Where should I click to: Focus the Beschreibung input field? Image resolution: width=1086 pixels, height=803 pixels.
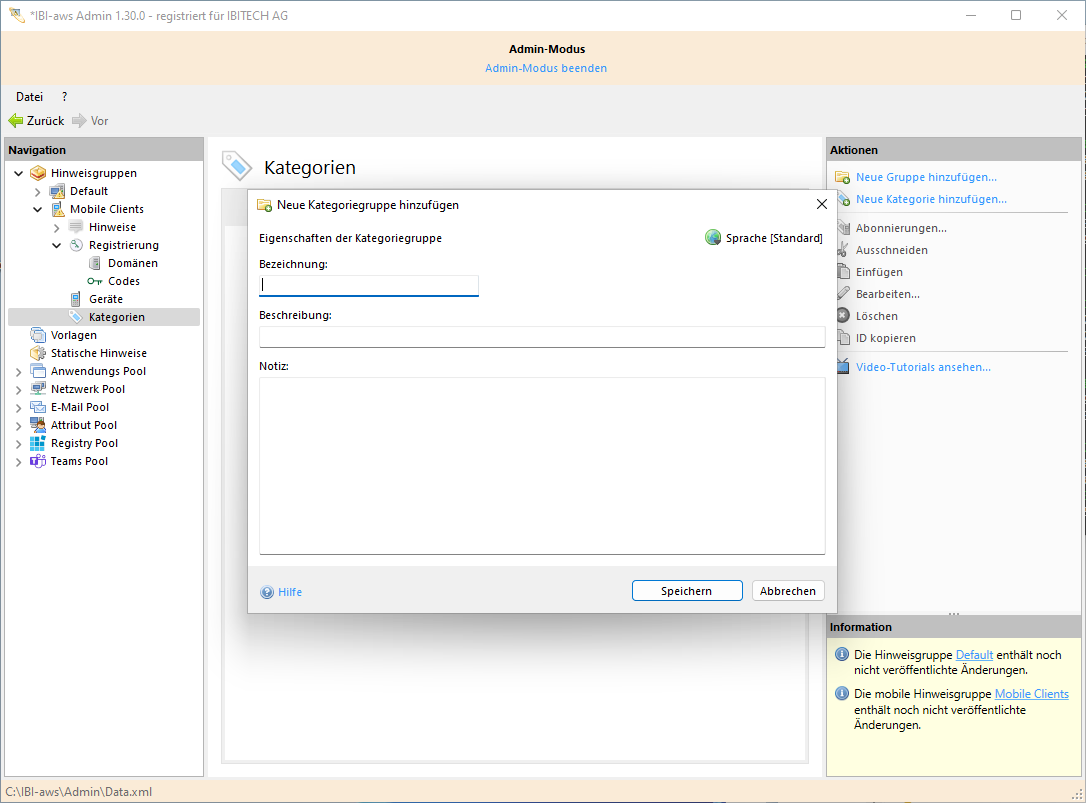pos(541,337)
